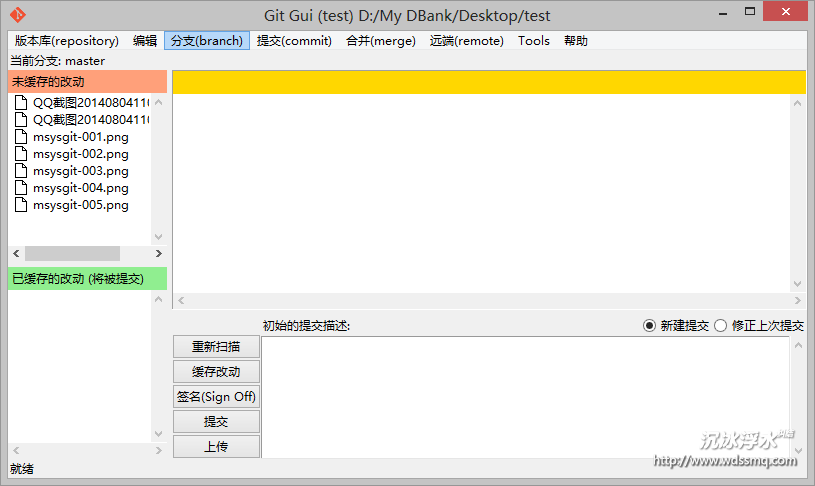Click the document icon of msysgit-005.png

click(22, 205)
